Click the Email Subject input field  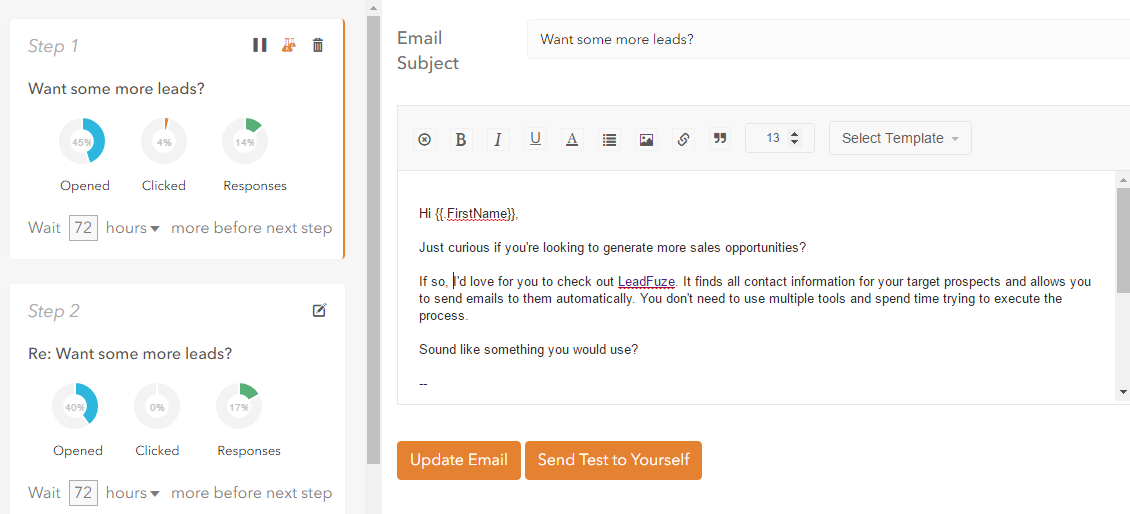point(828,39)
